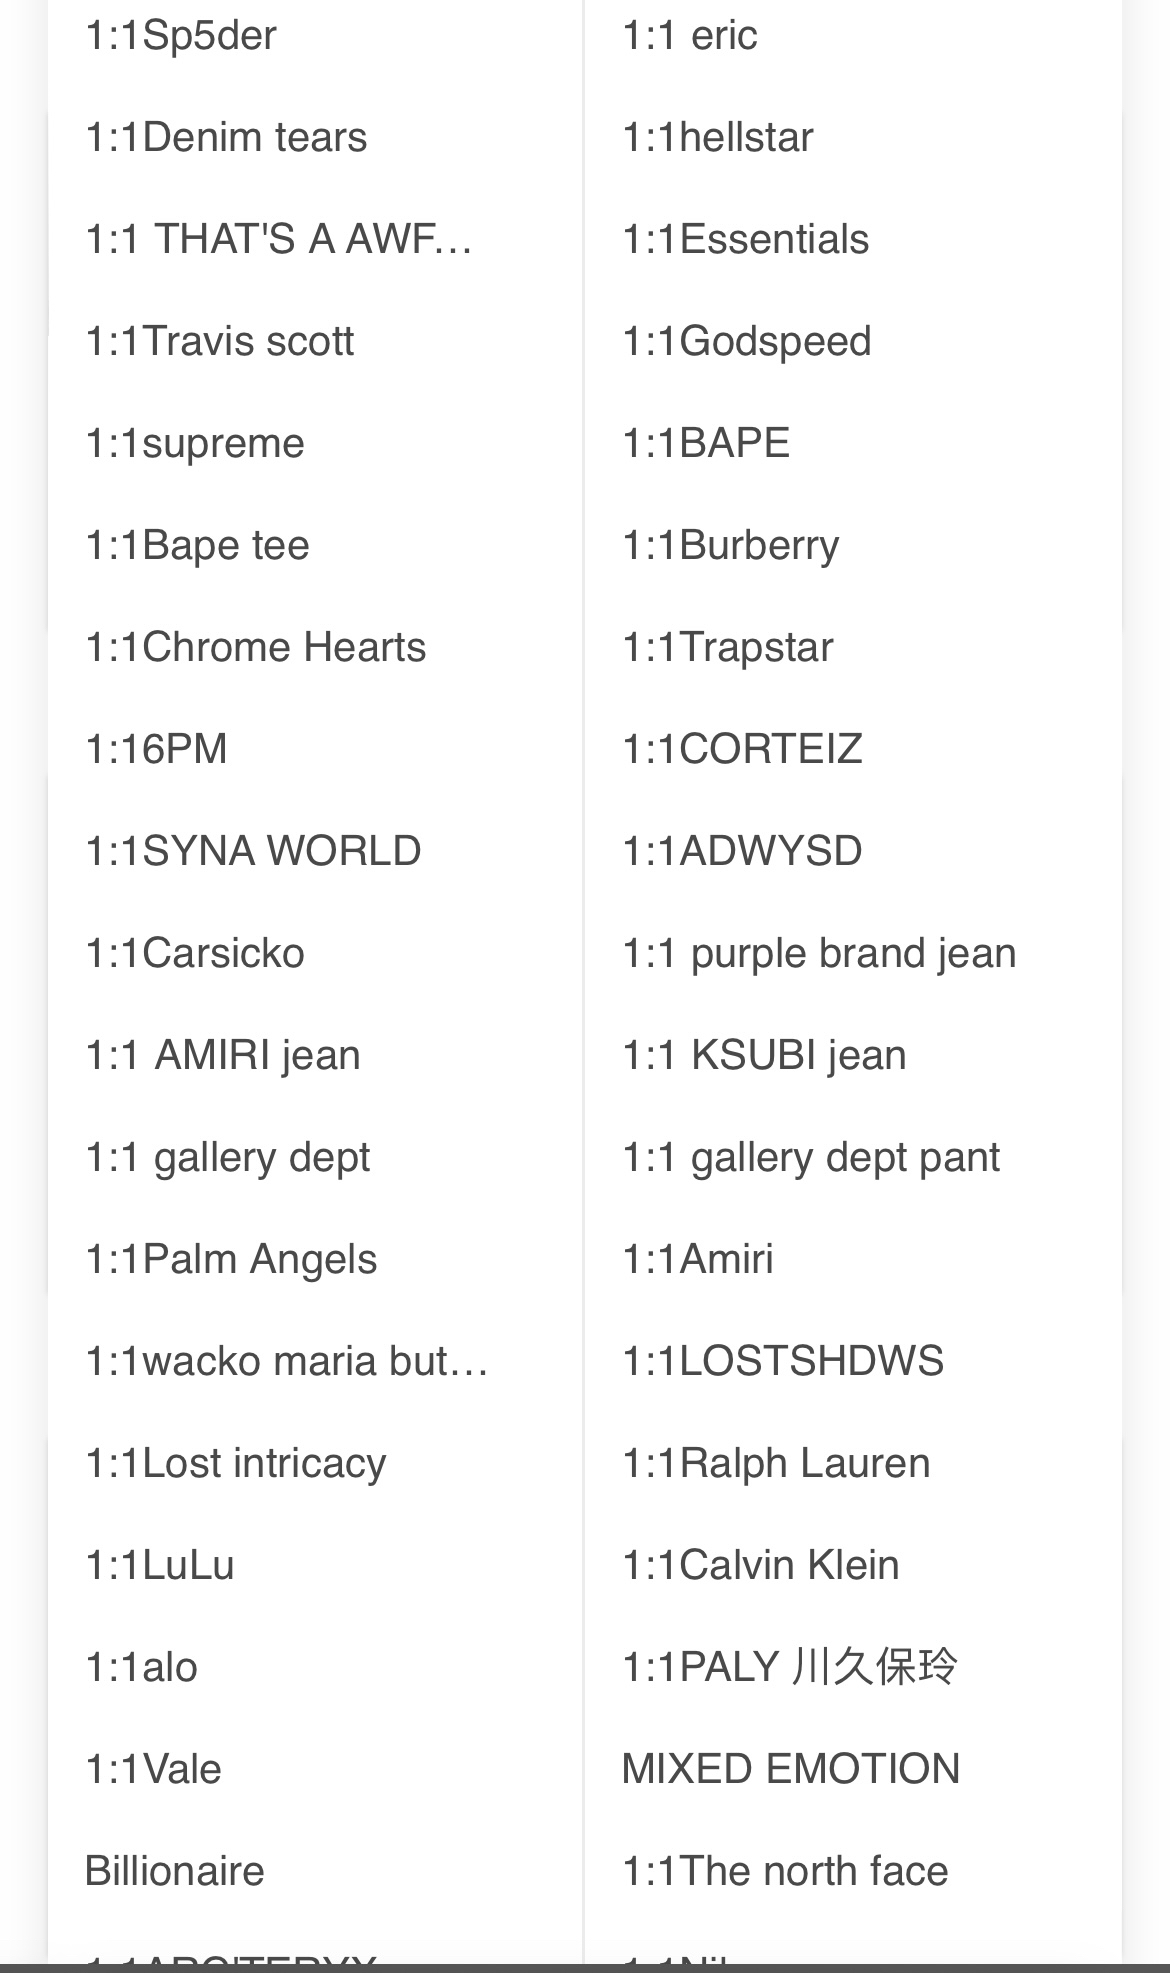Tap the 1:1Essentials menu entry
Screen dimensions: 1170x1973
(x=745, y=240)
